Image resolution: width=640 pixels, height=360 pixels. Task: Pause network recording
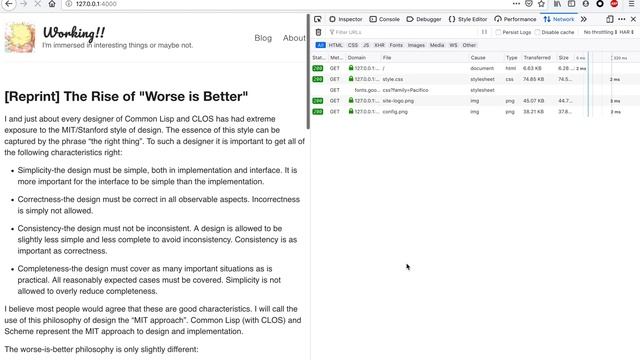pyautogui.click(x=484, y=32)
